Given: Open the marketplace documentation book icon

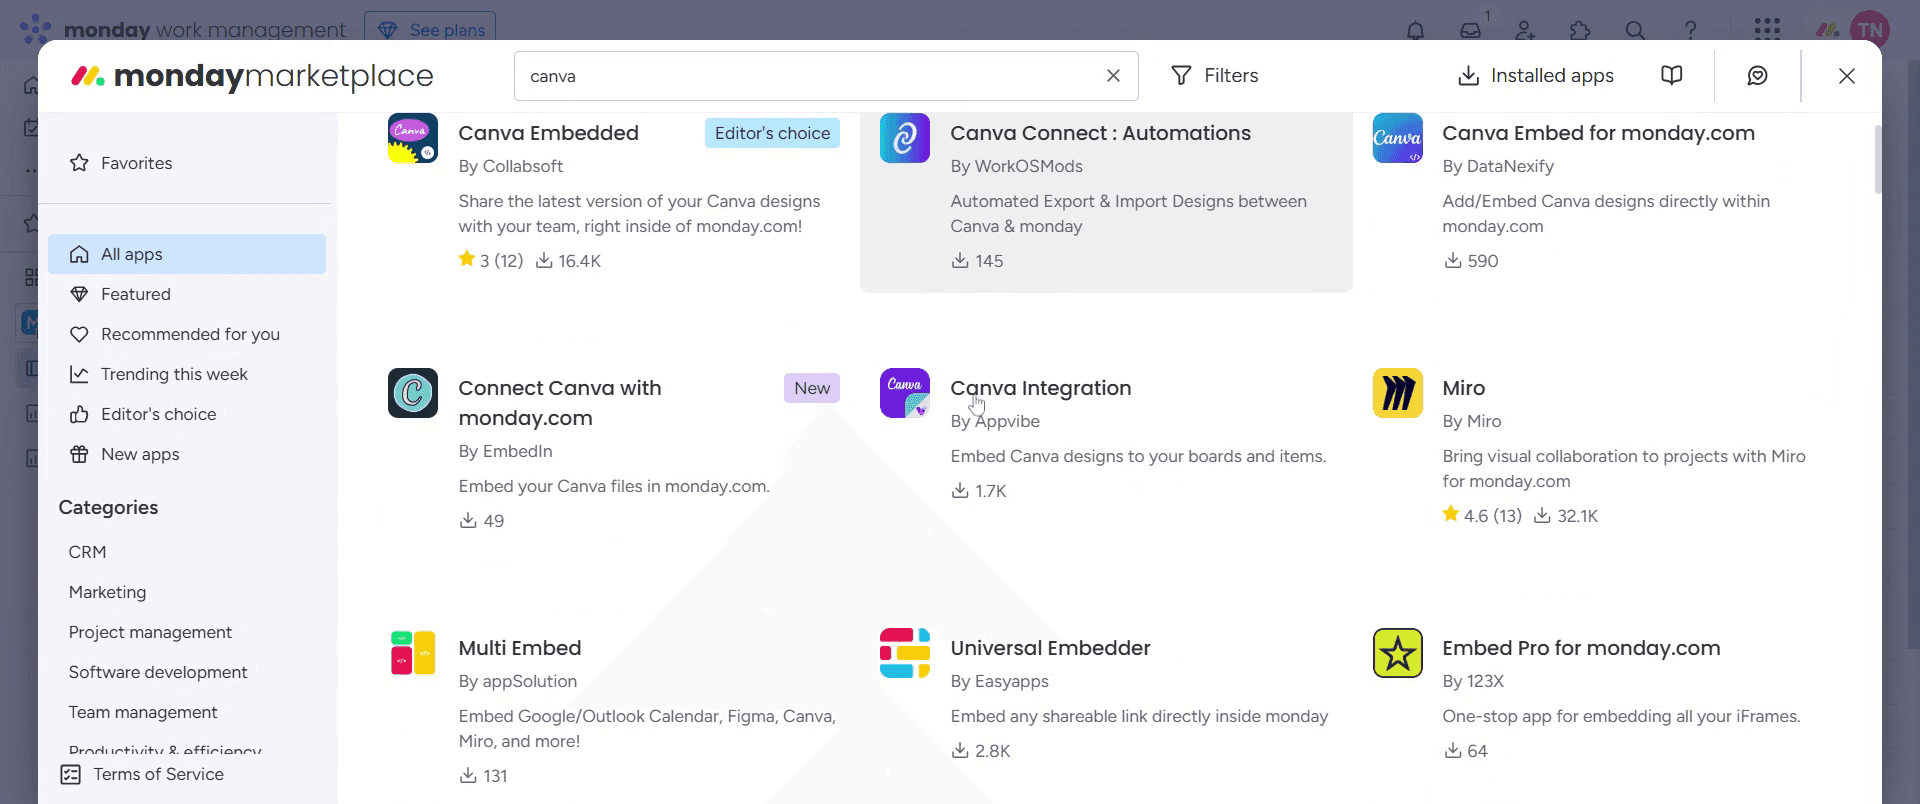Looking at the screenshot, I should coord(1671,76).
